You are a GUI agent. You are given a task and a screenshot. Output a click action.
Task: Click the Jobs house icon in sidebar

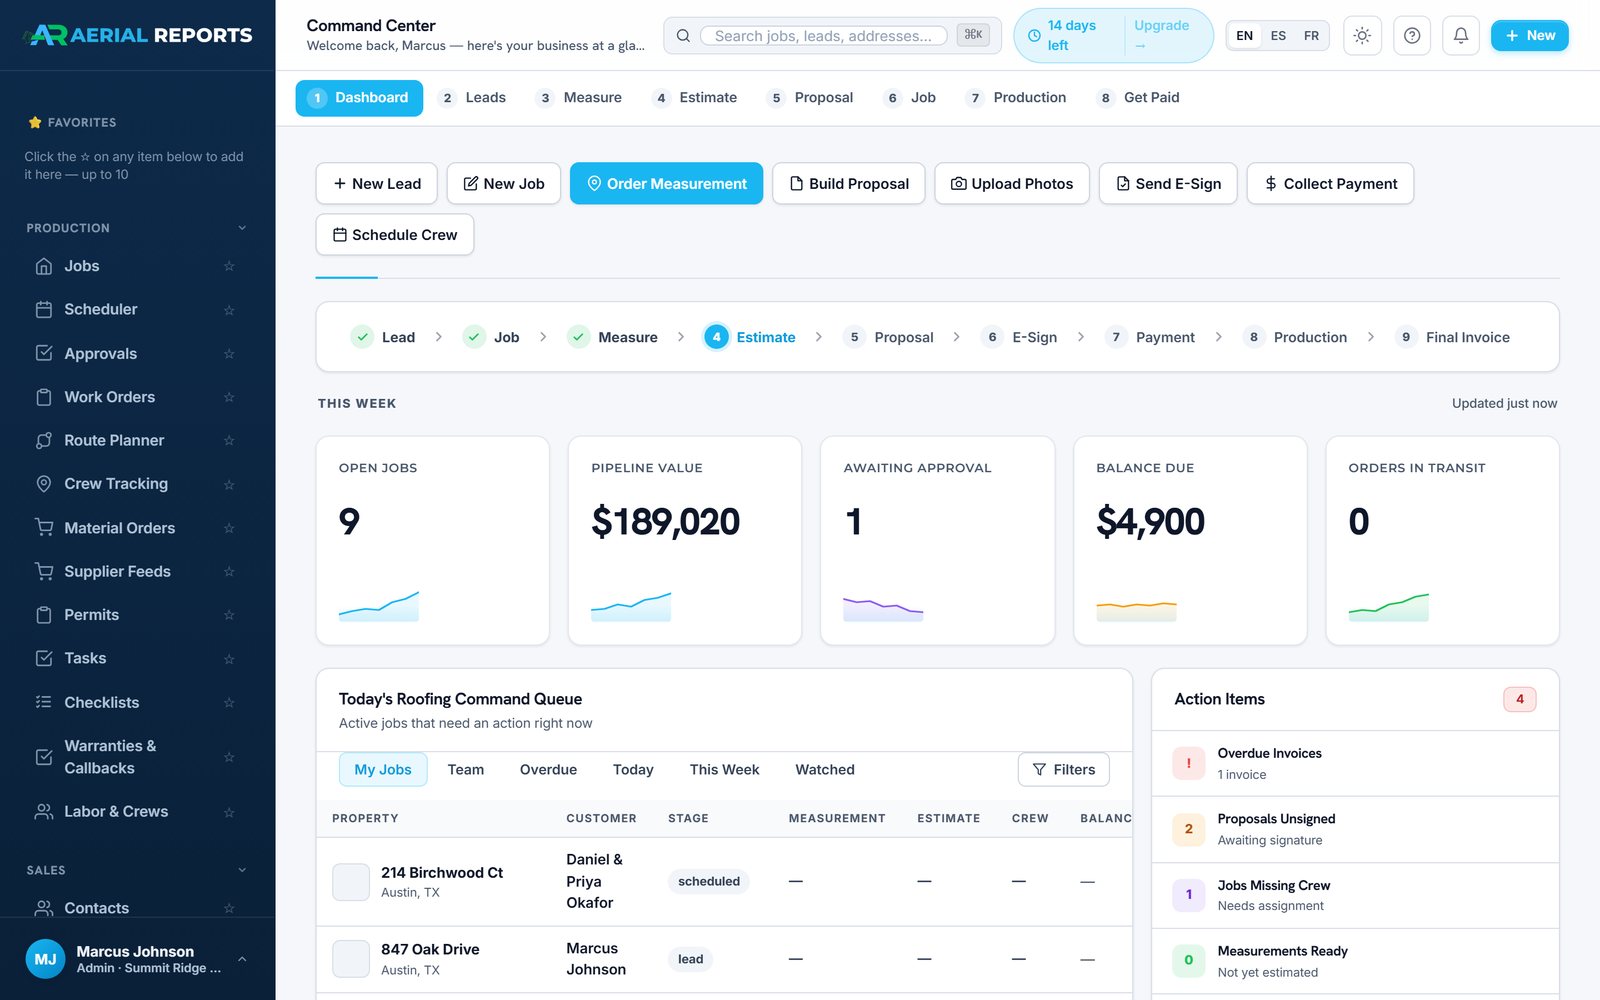pyautogui.click(x=44, y=266)
